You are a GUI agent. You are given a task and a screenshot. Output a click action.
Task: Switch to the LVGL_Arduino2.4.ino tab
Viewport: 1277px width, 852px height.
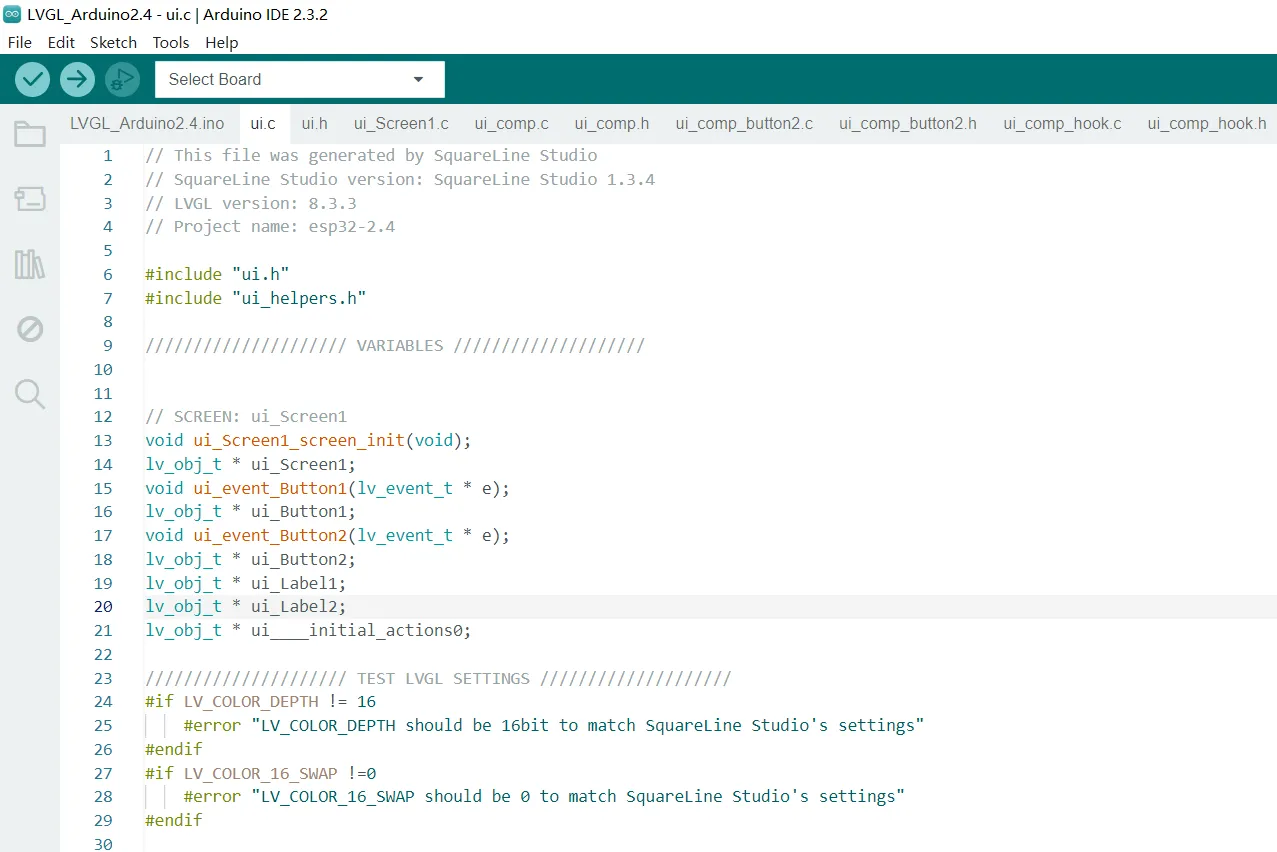pos(147,124)
